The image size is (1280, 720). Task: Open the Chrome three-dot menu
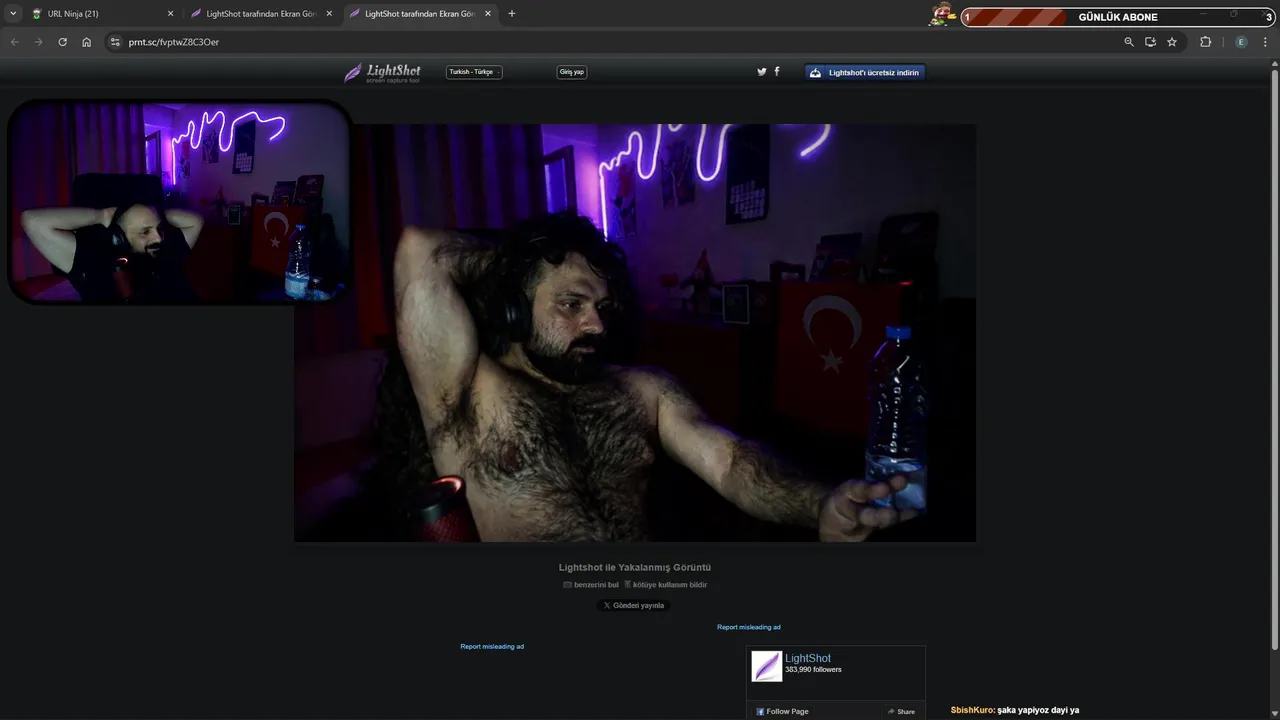pos(1266,42)
